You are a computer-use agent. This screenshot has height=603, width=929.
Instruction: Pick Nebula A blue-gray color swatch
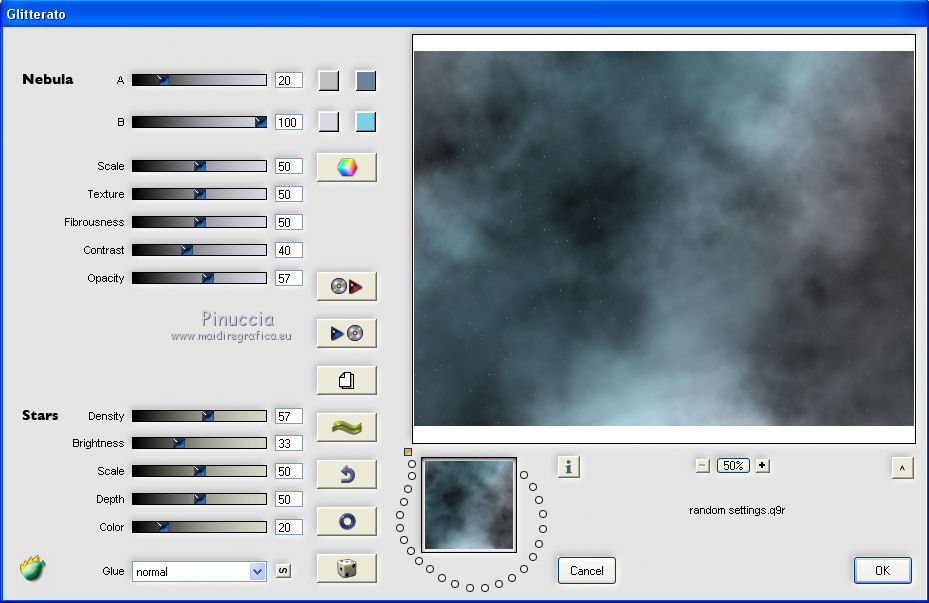366,81
